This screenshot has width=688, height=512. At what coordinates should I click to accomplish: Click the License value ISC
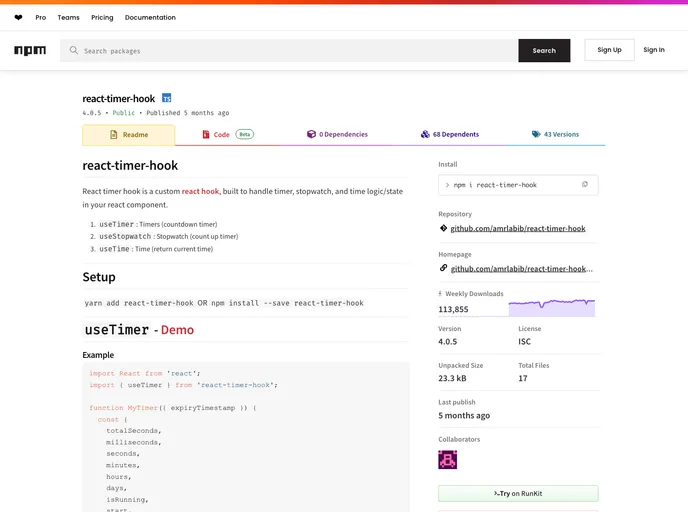pyautogui.click(x=524, y=341)
